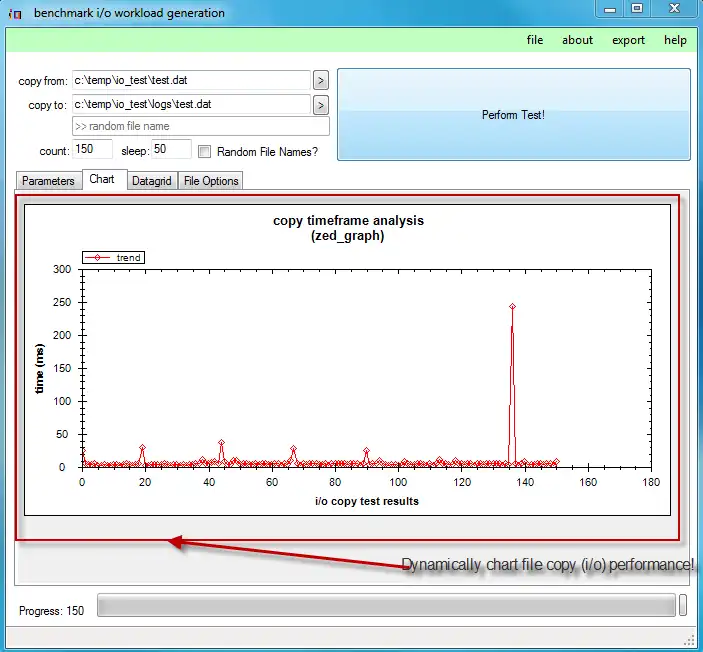703x652 pixels.
Task: Open the File Options tab
Action: (x=211, y=181)
